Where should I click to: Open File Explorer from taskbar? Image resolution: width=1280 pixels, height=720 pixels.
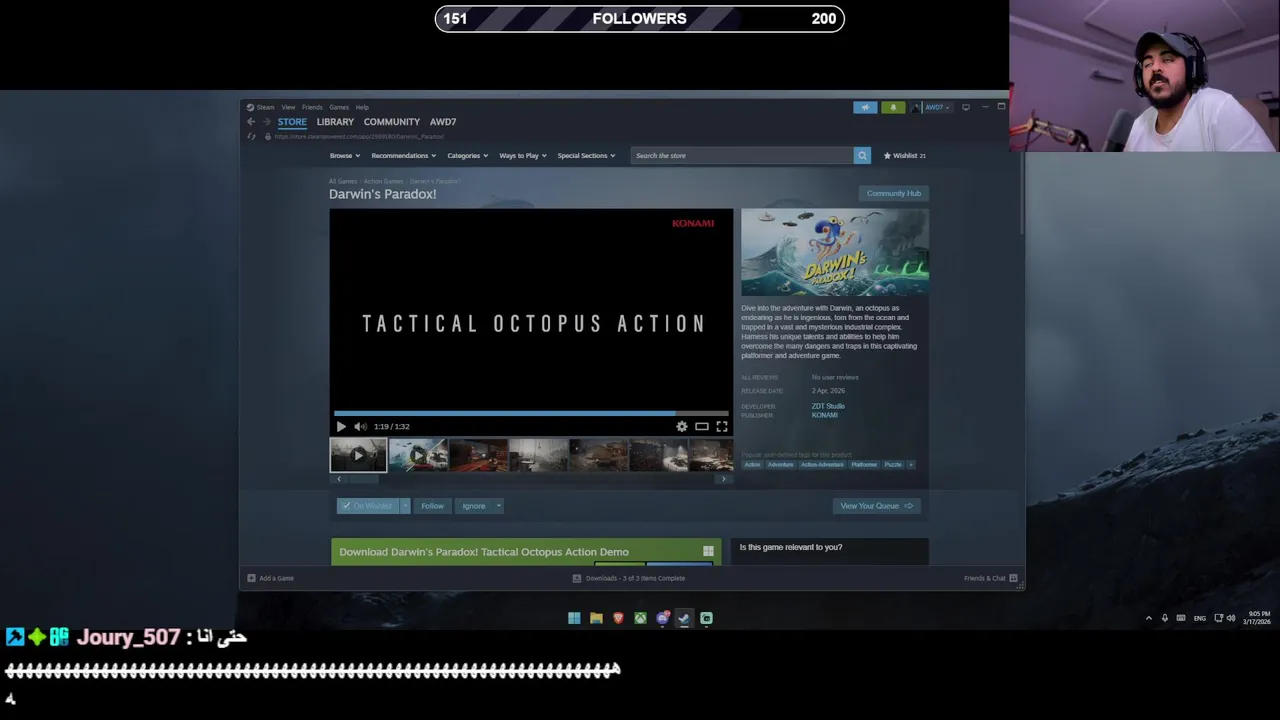(596, 618)
